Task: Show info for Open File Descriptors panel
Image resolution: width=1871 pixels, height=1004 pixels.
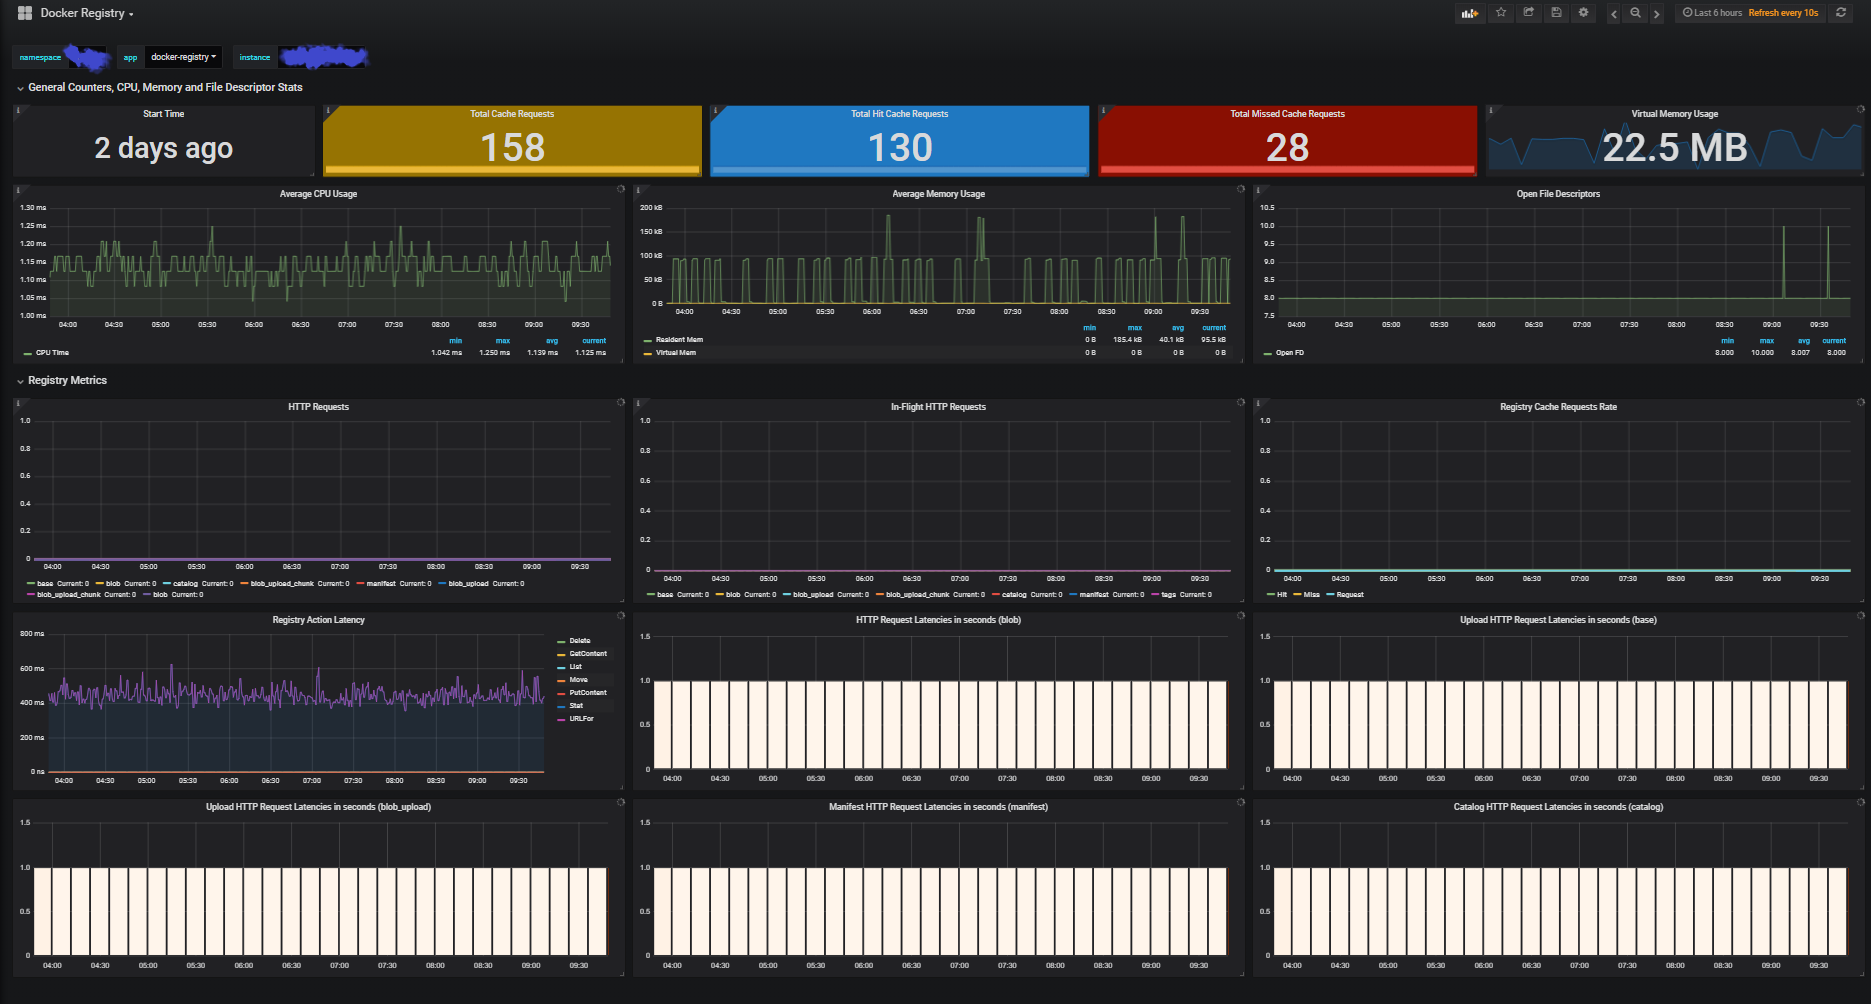Action: point(1258,190)
